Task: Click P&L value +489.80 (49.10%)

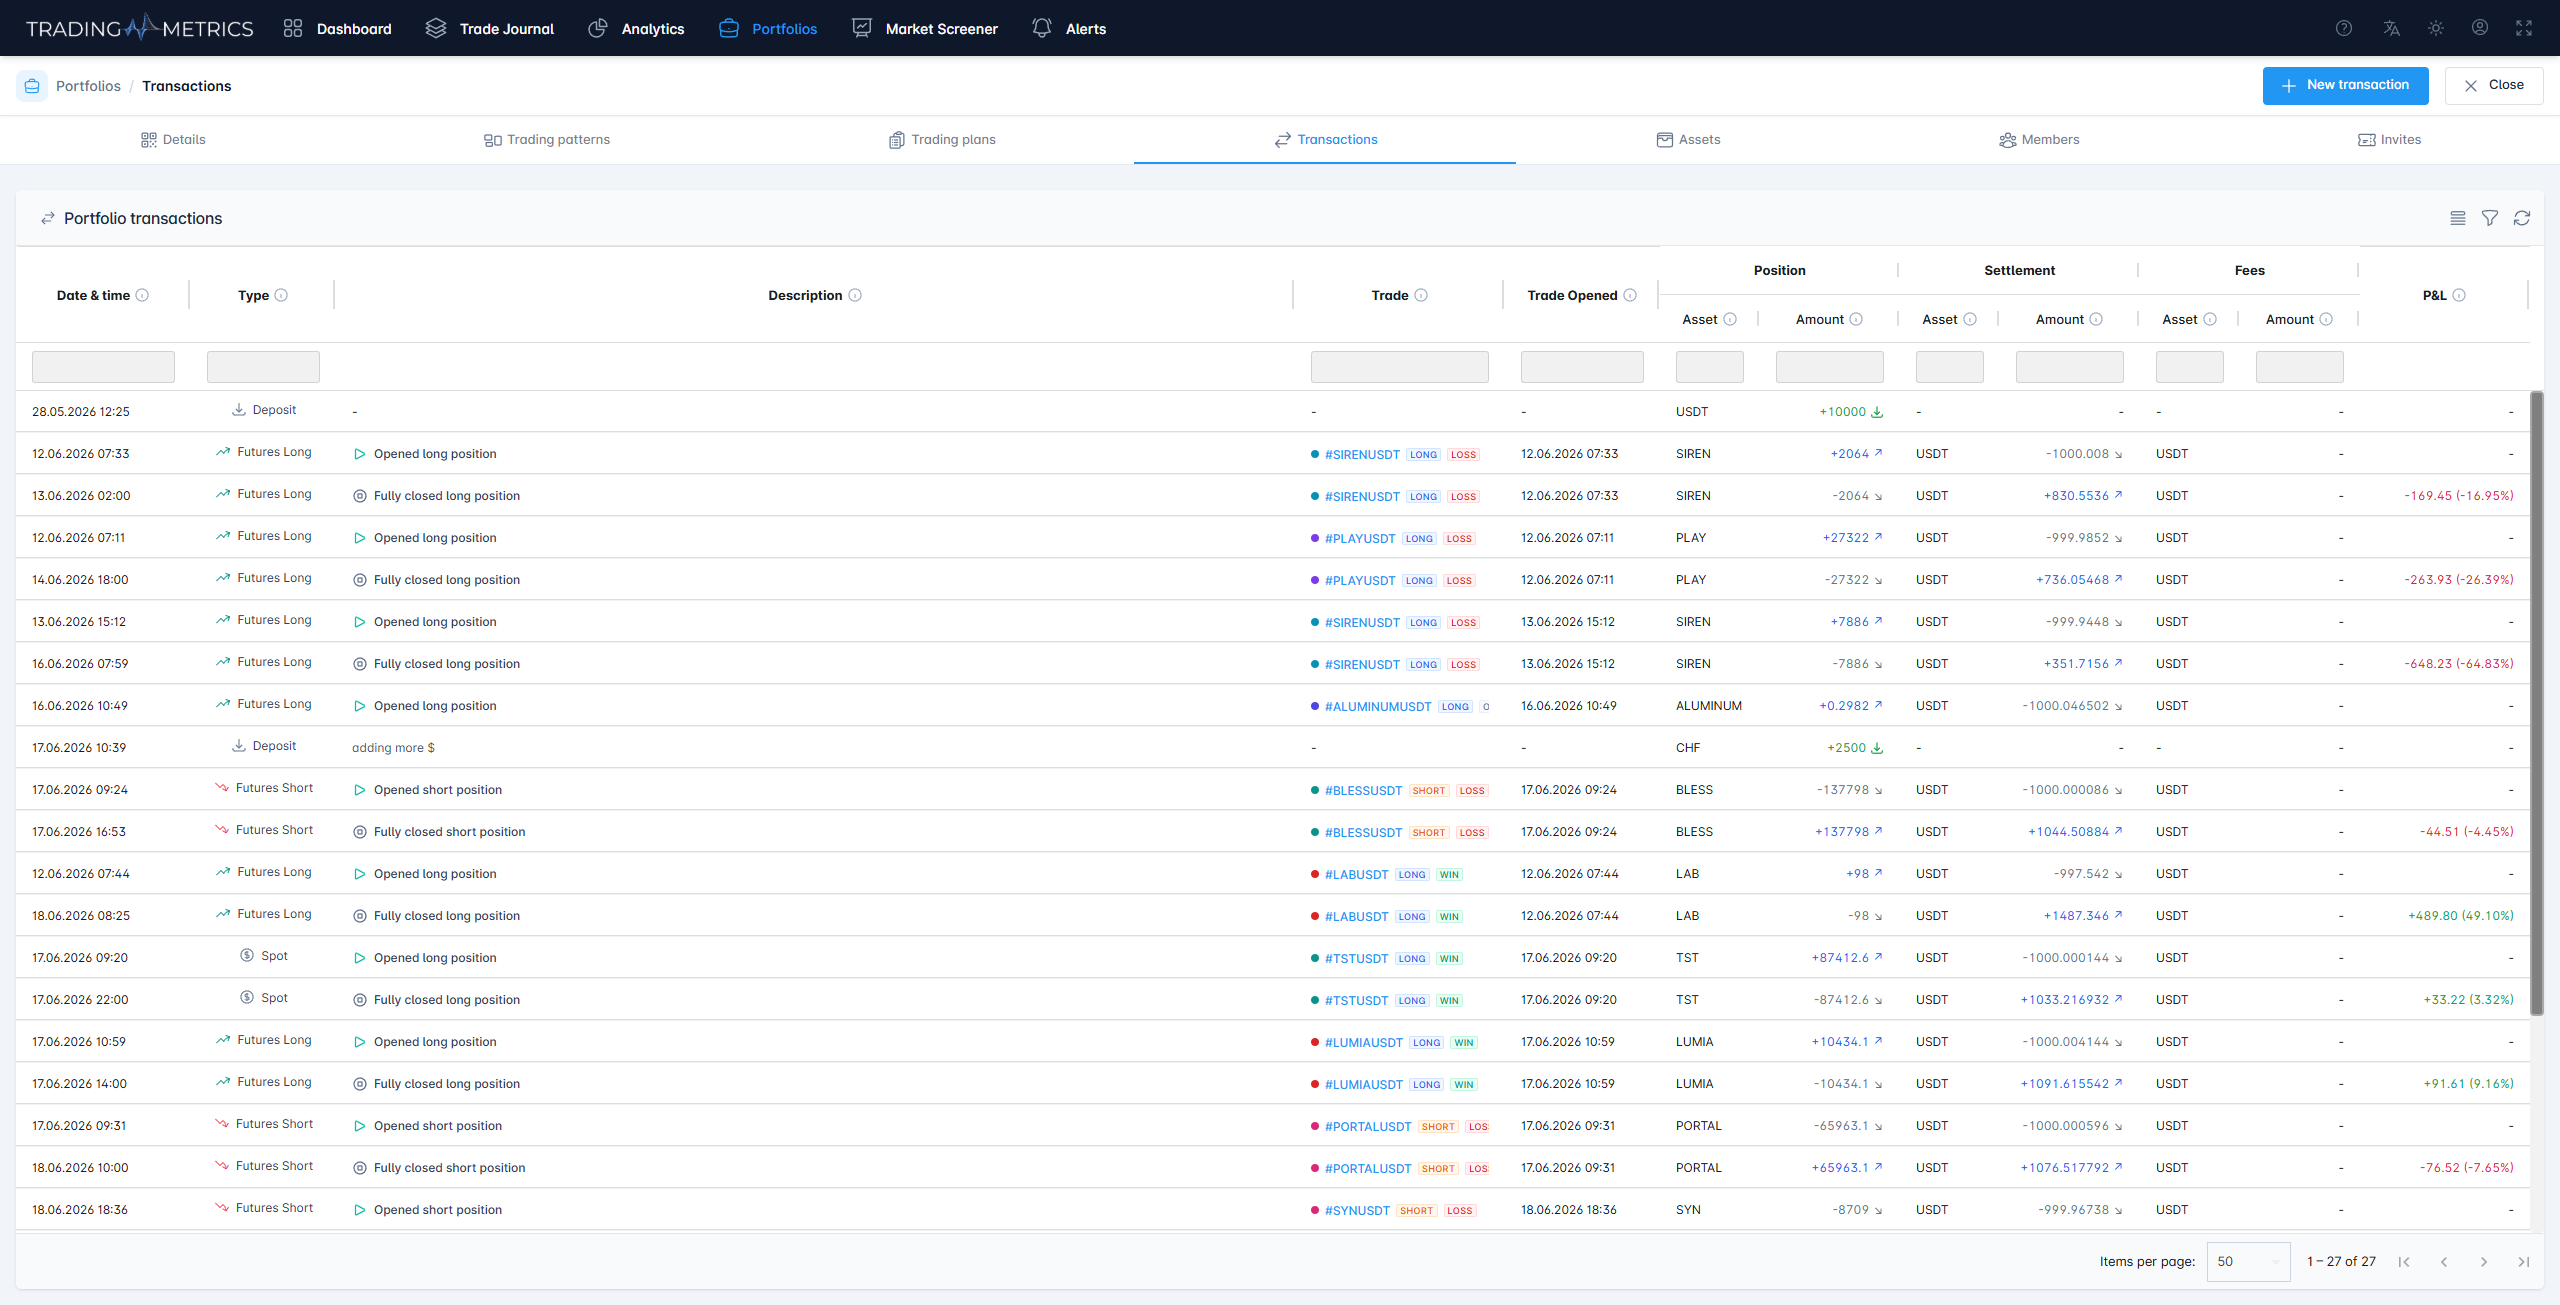Action: (2460, 916)
